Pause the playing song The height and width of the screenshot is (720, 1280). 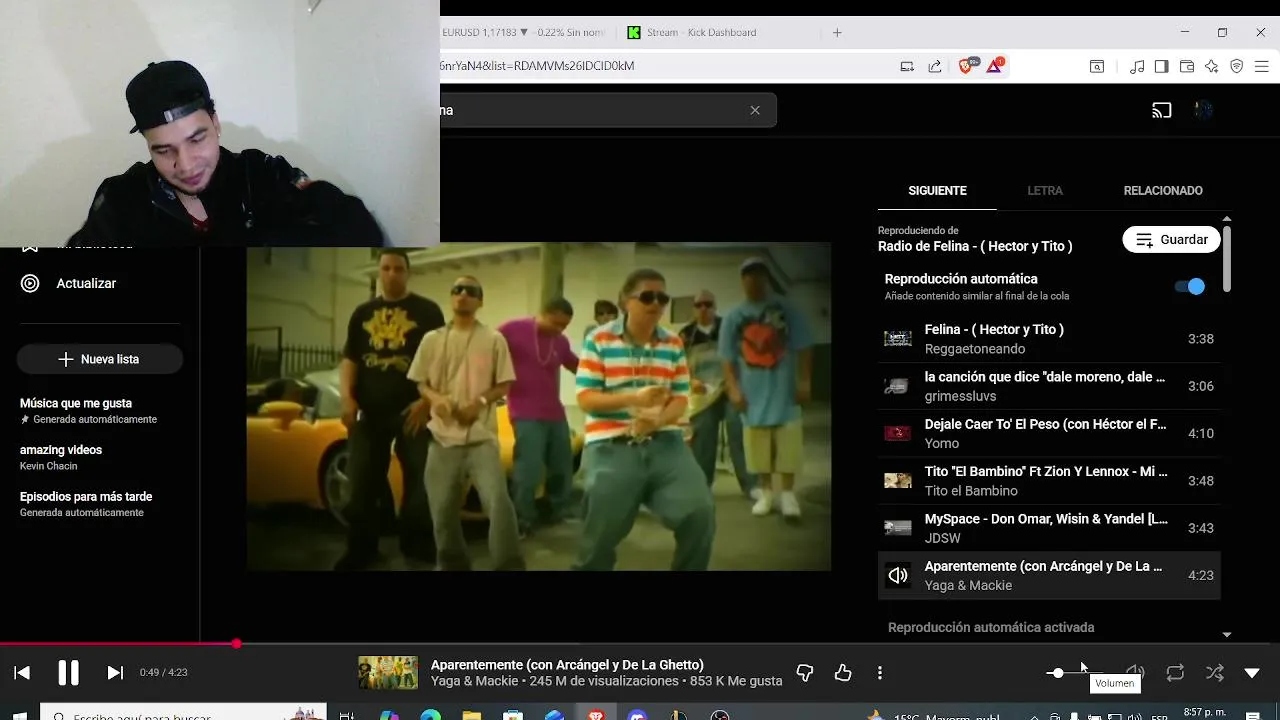68,673
